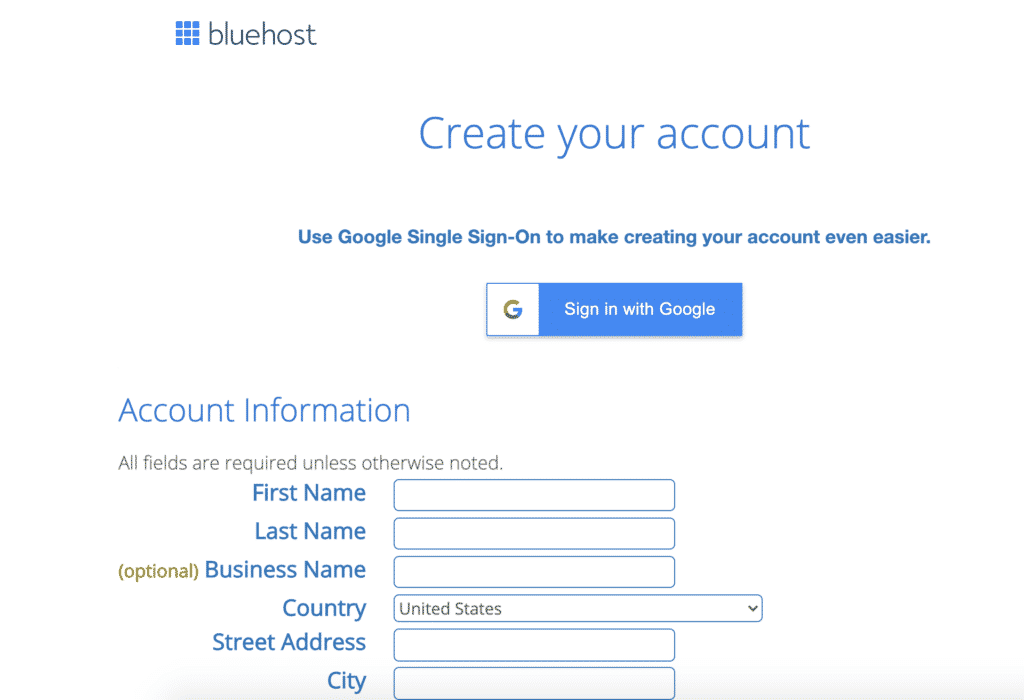The width and height of the screenshot is (1024, 700).
Task: Focus the City input field
Action: [x=534, y=683]
